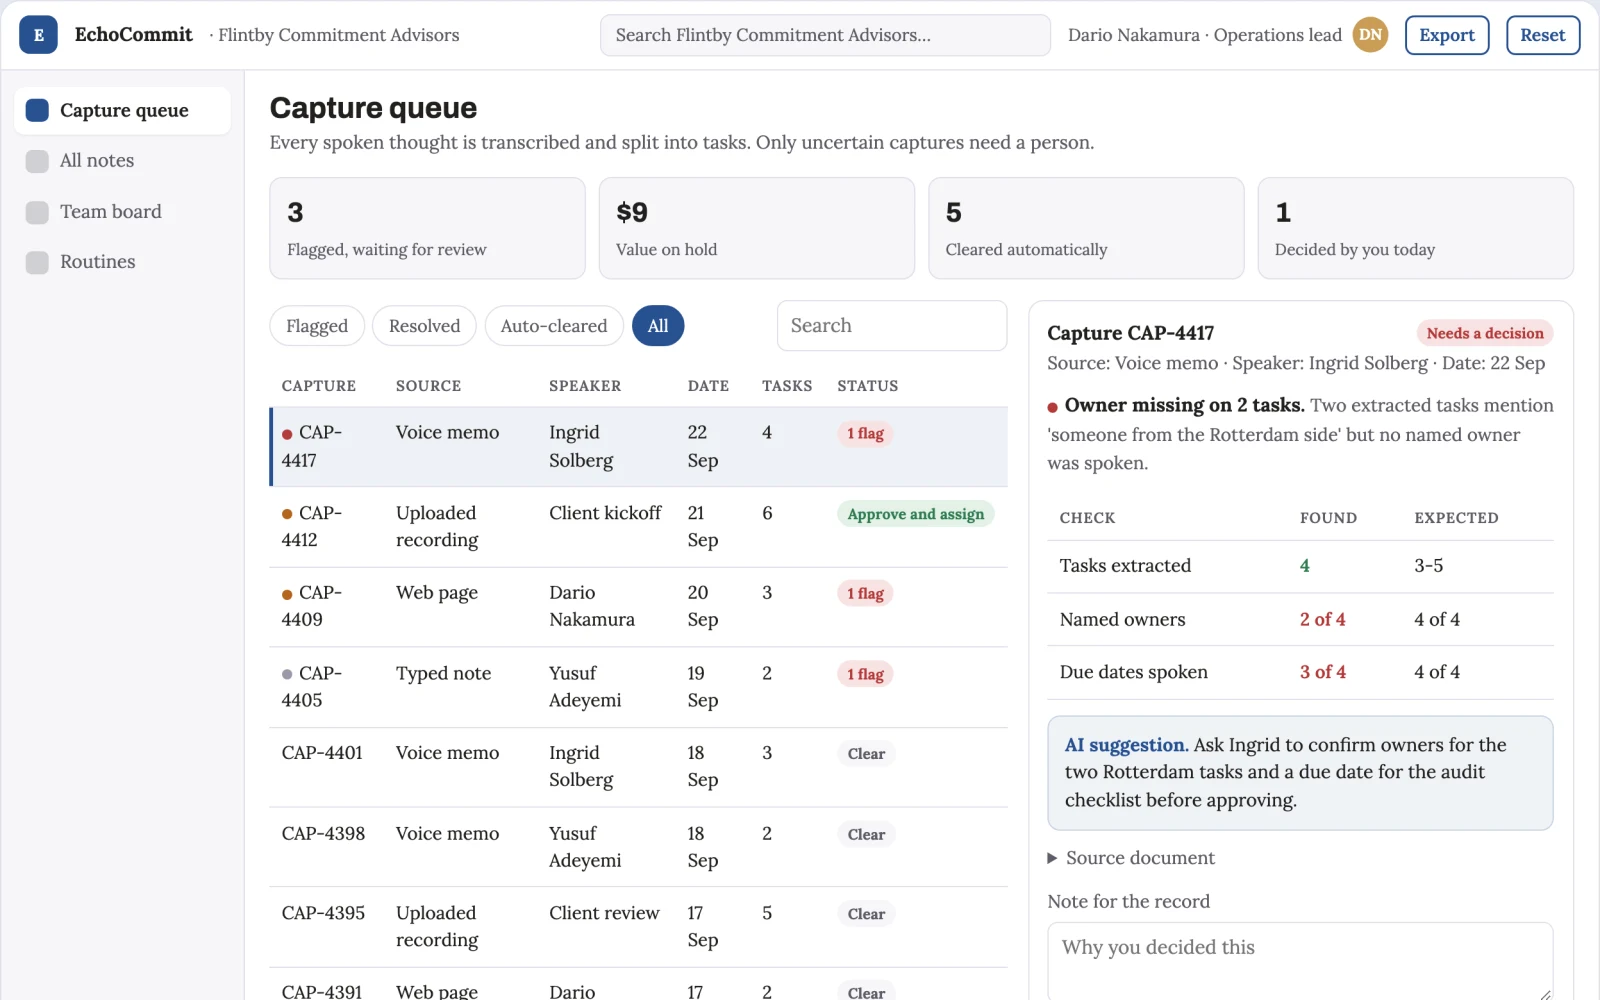Click the 1 flag badge on CAP-4405

[865, 674]
